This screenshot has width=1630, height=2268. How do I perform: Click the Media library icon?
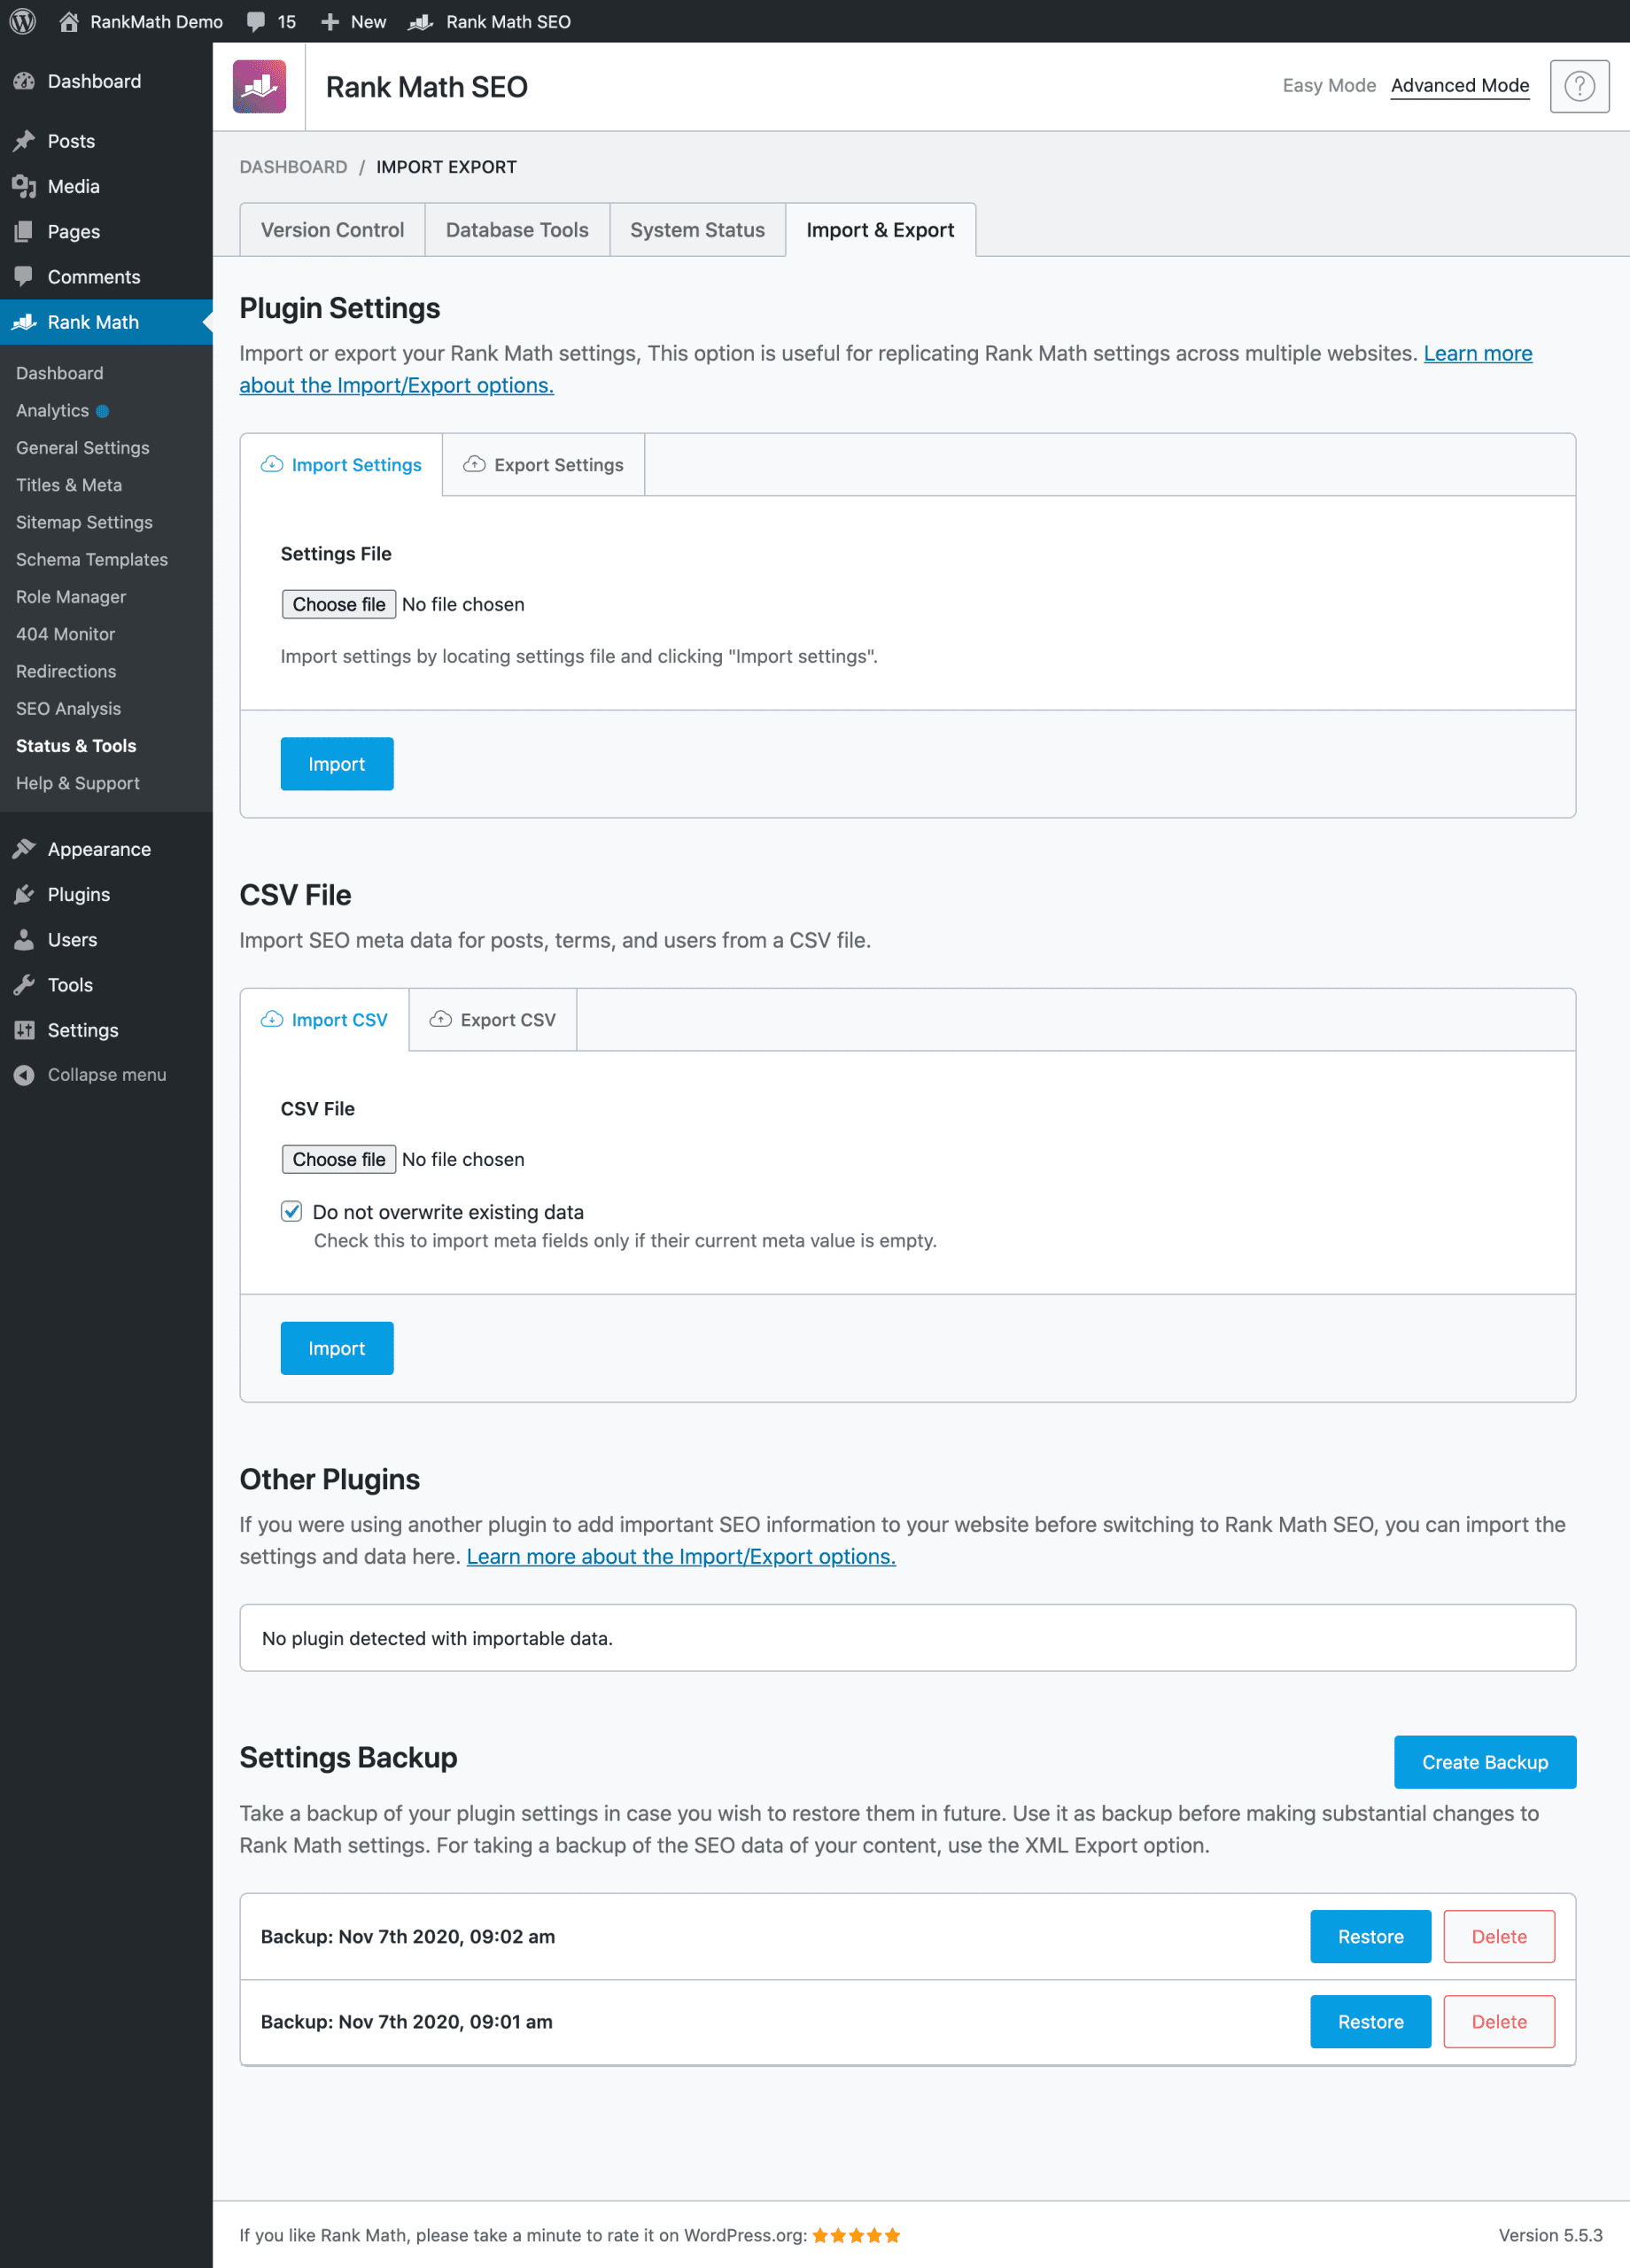(24, 186)
